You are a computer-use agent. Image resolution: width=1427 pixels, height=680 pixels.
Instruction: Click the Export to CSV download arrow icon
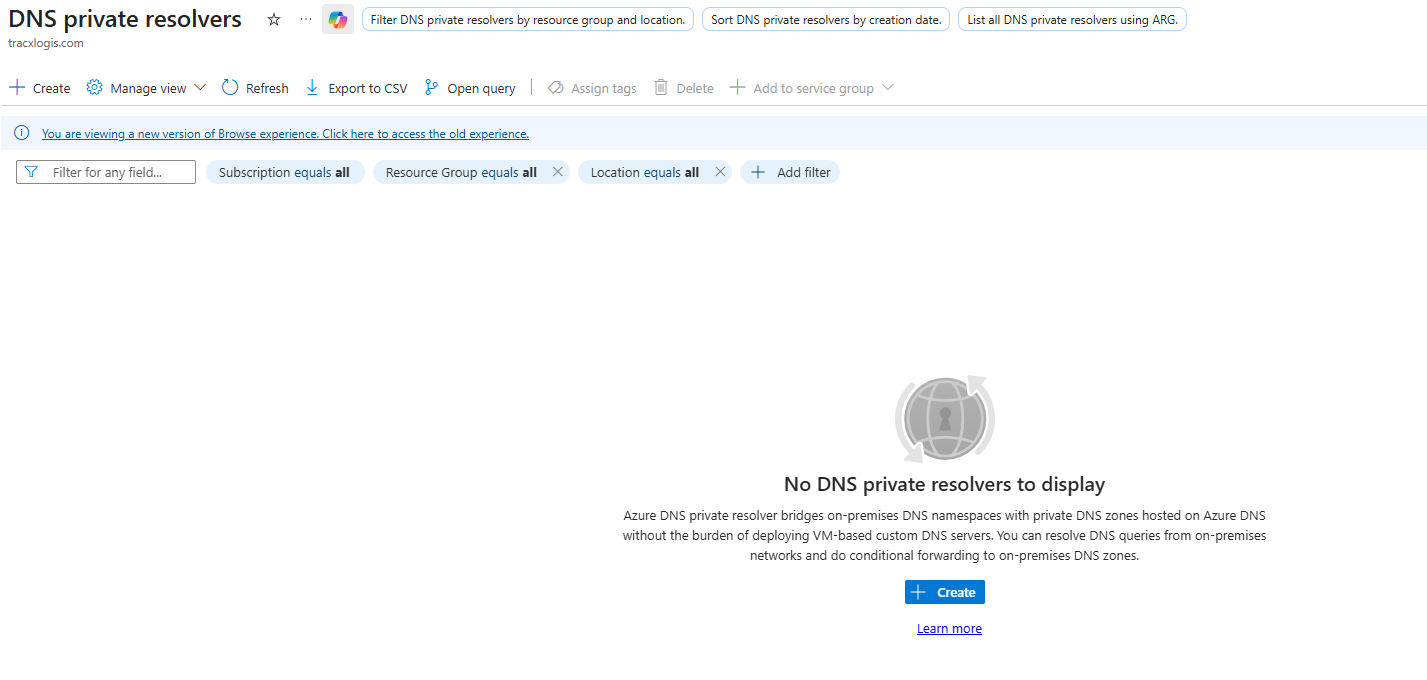(312, 88)
